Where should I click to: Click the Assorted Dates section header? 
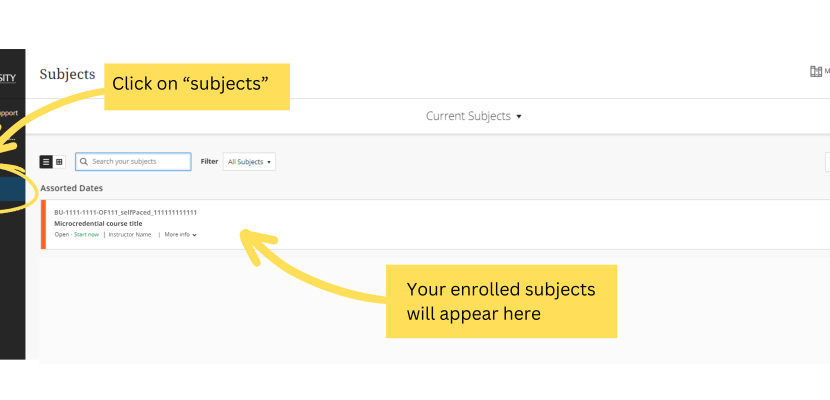click(71, 188)
